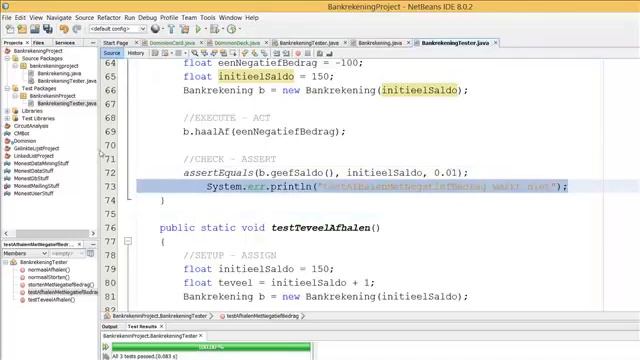Screen dimensions: 640x360
Task: Close the DominionDeck.java tab
Action: (267, 43)
